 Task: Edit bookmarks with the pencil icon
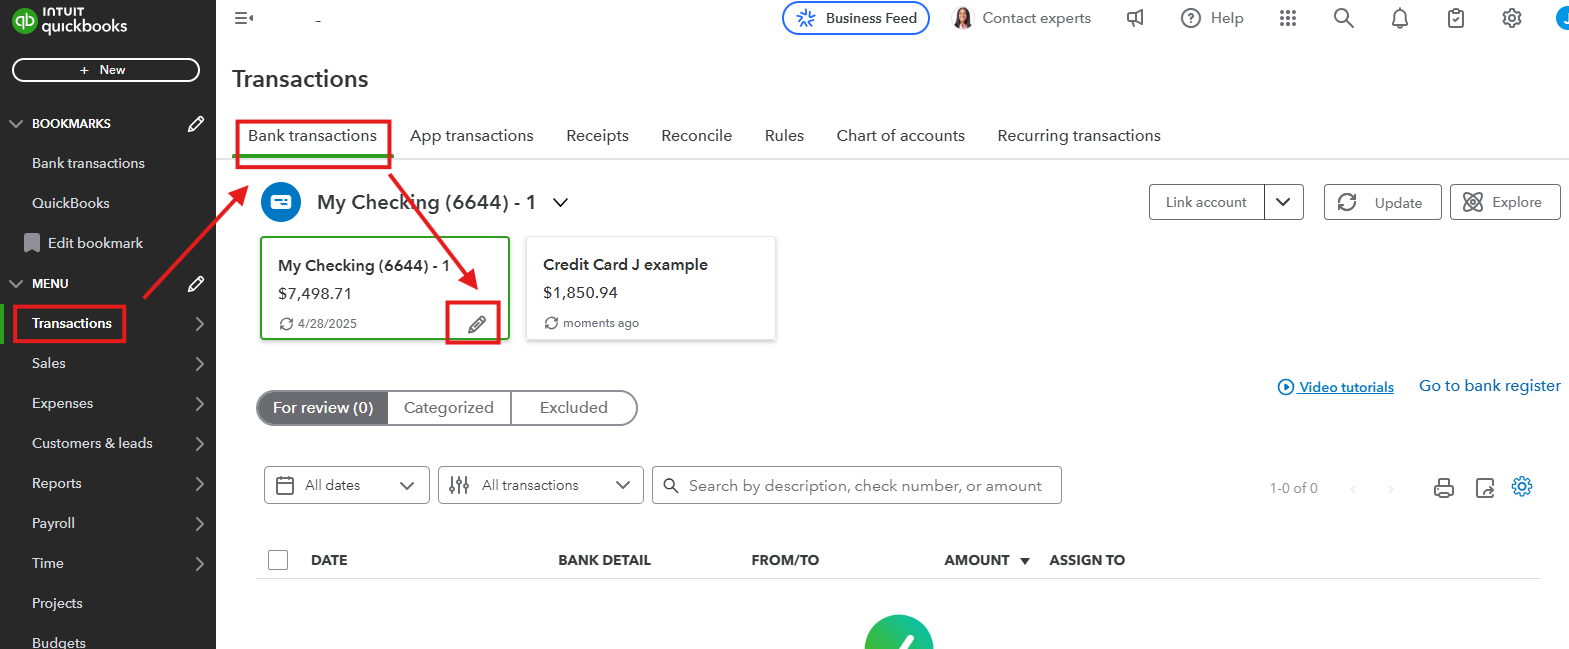point(196,124)
